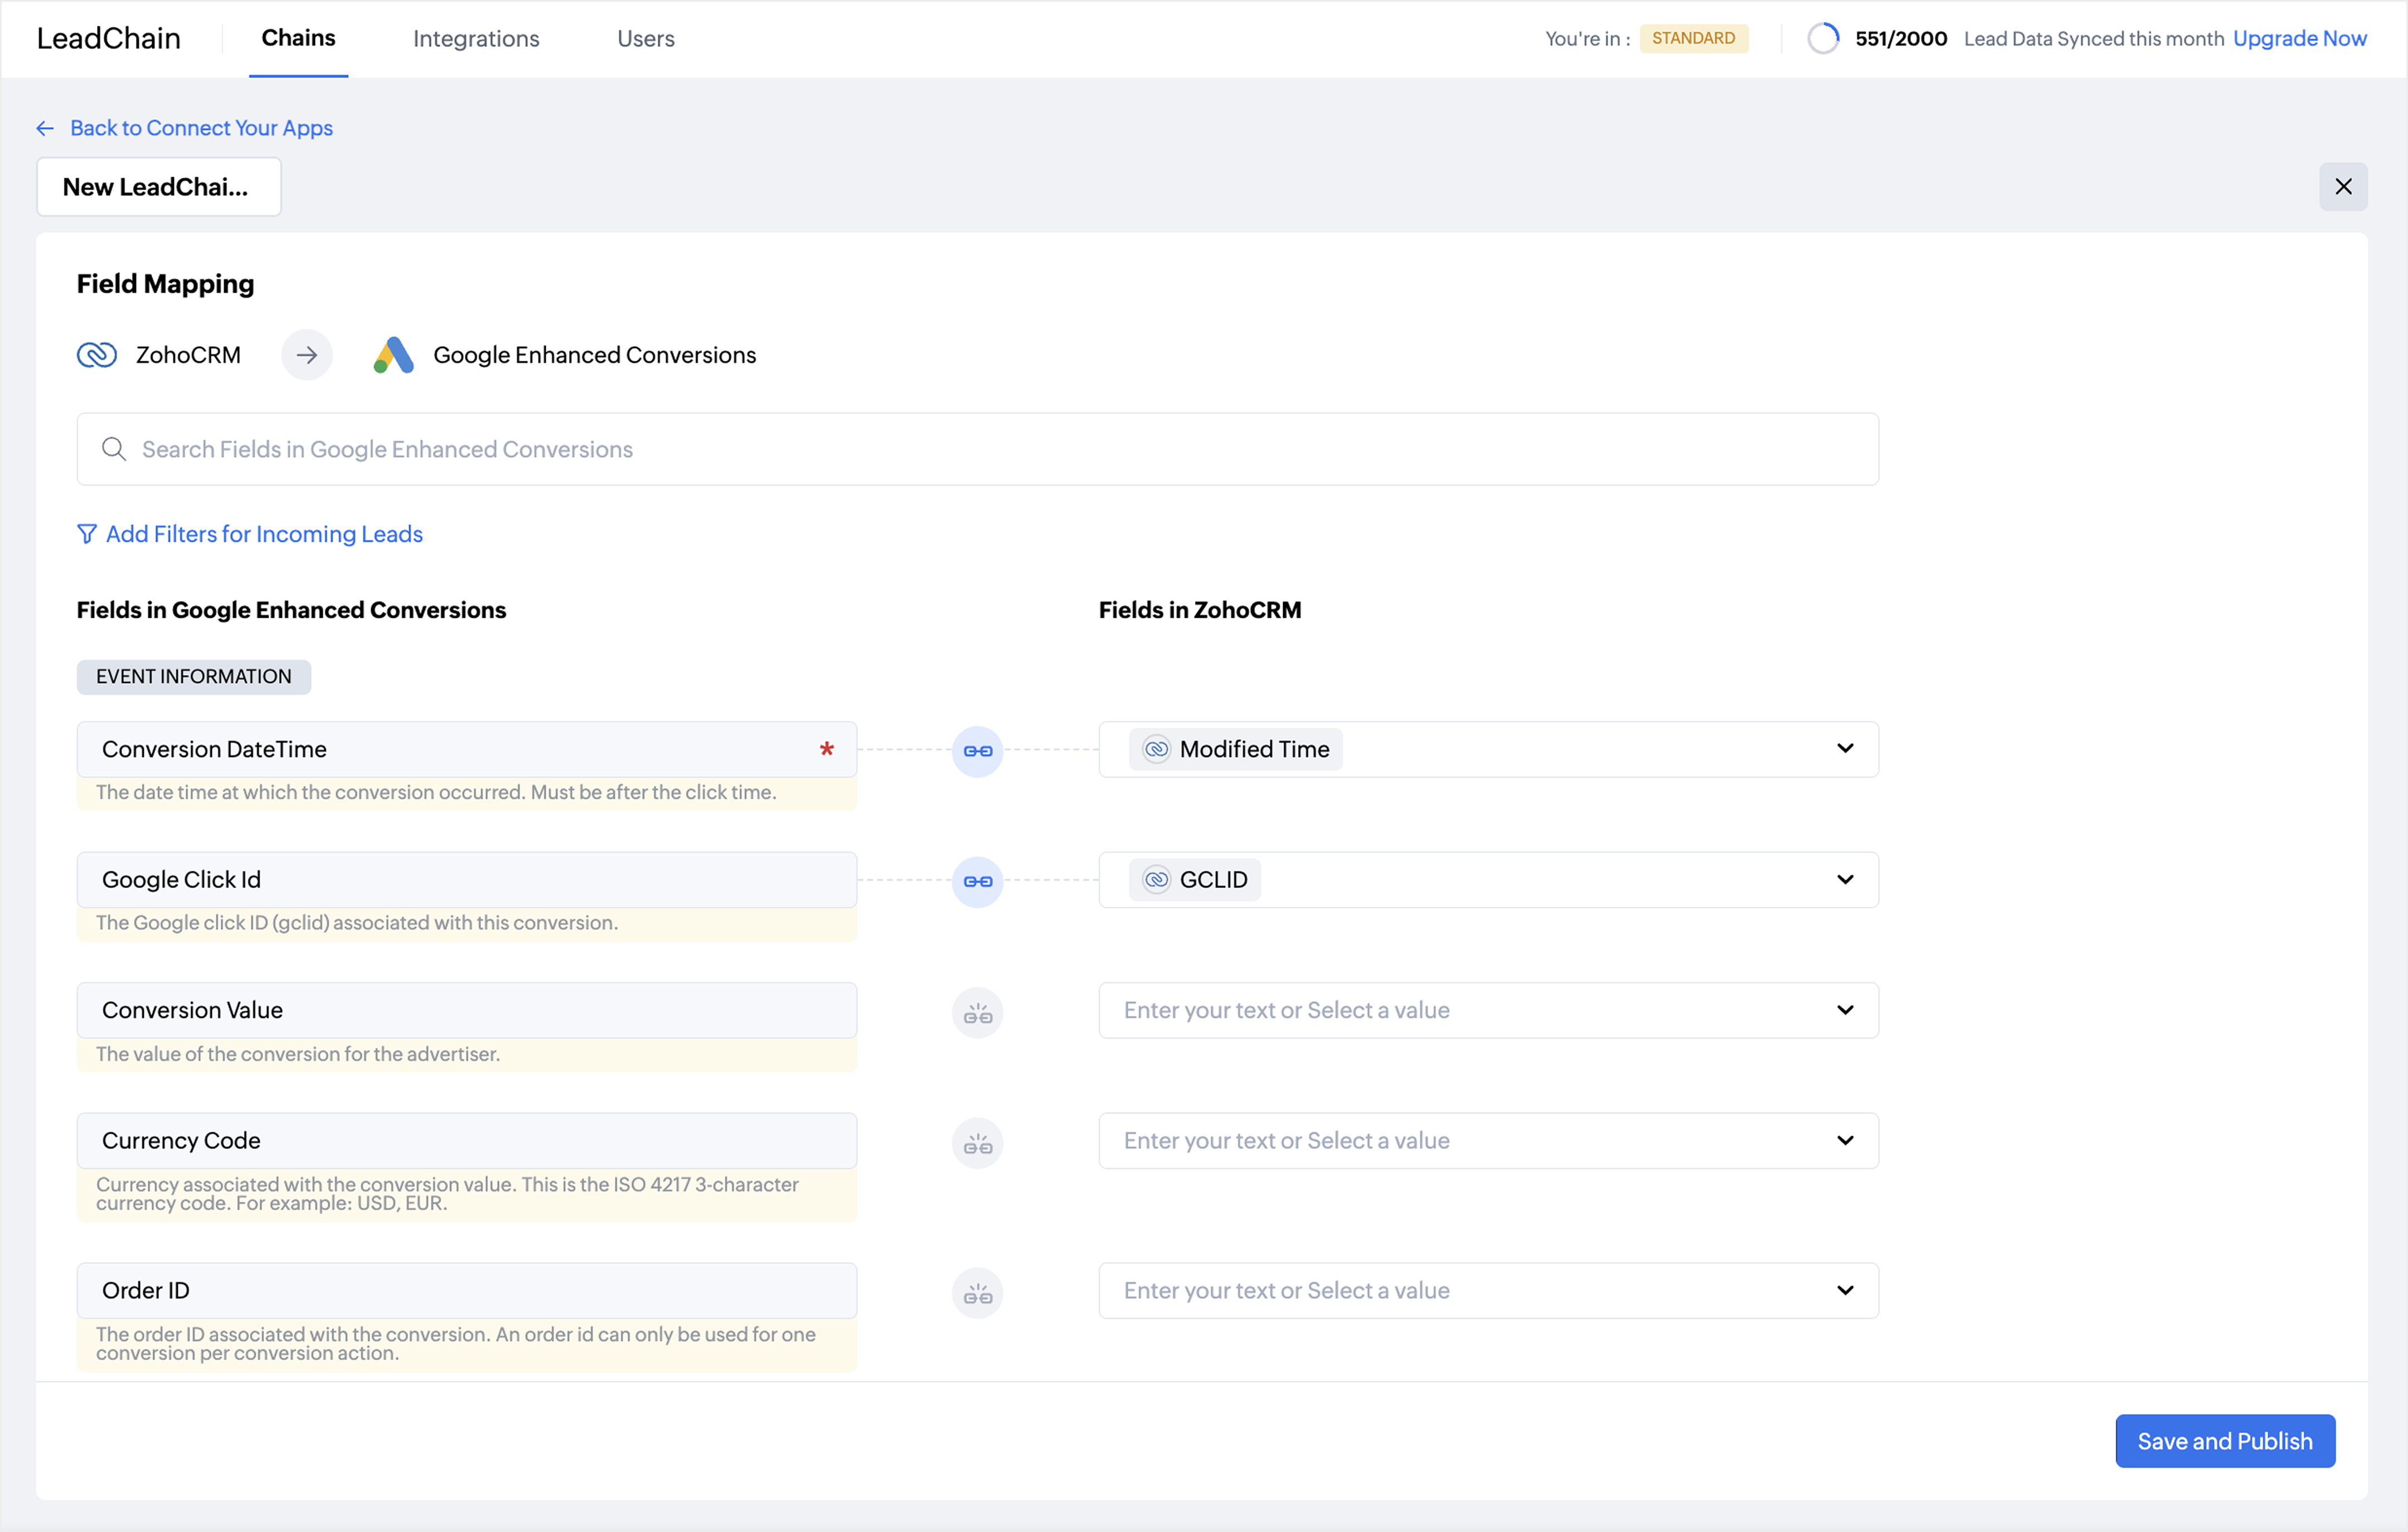Viewport: 2408px width, 1532px height.
Task: Open the Users tab
Action: (x=646, y=39)
